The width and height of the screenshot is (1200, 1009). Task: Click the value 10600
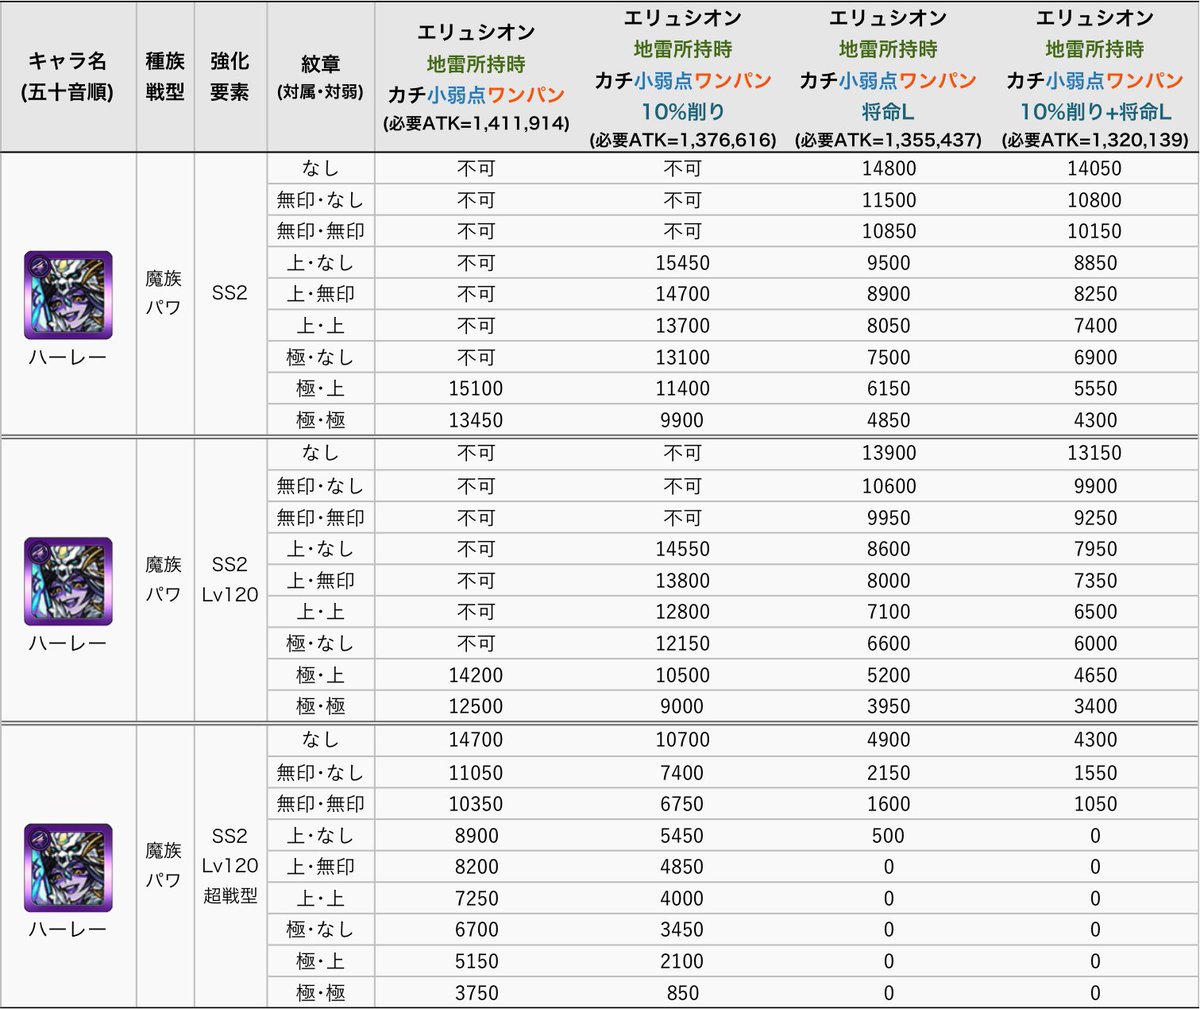pos(889,486)
